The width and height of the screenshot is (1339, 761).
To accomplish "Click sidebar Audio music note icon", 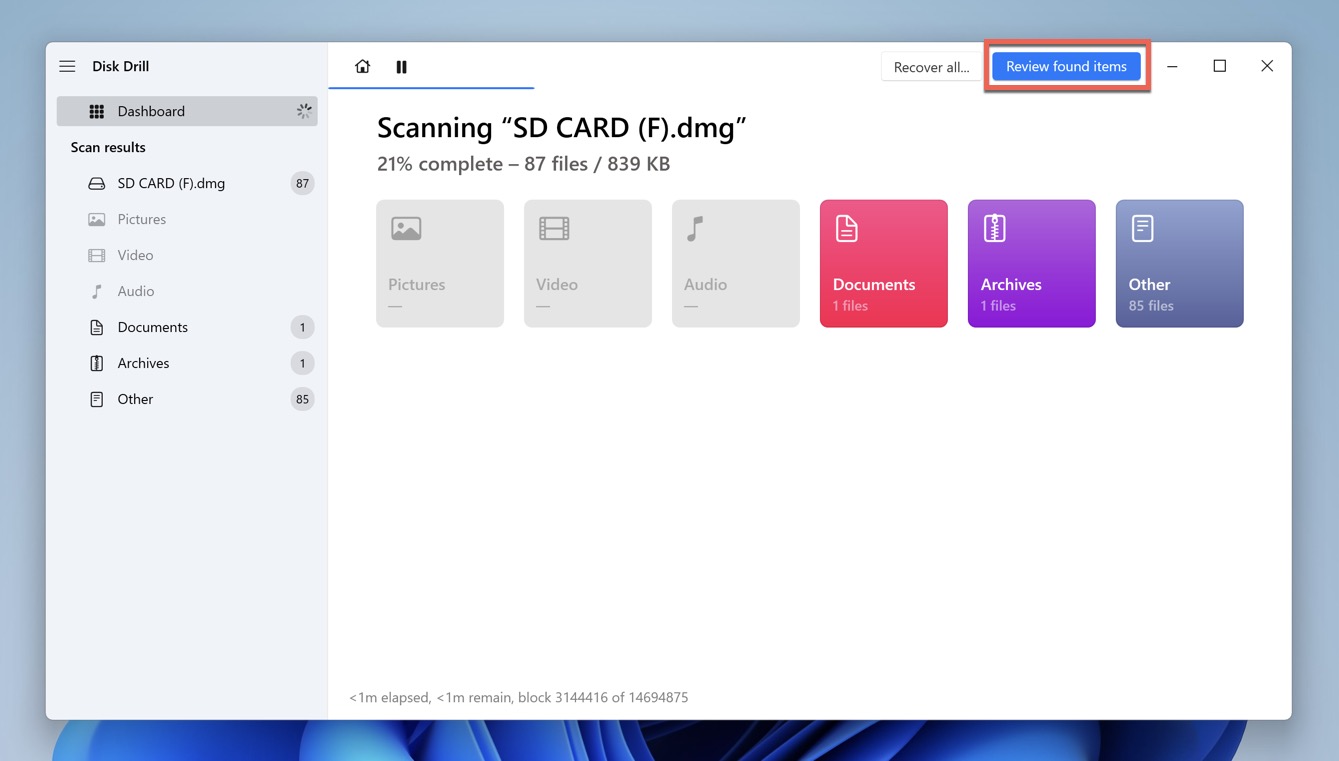I will pos(97,291).
